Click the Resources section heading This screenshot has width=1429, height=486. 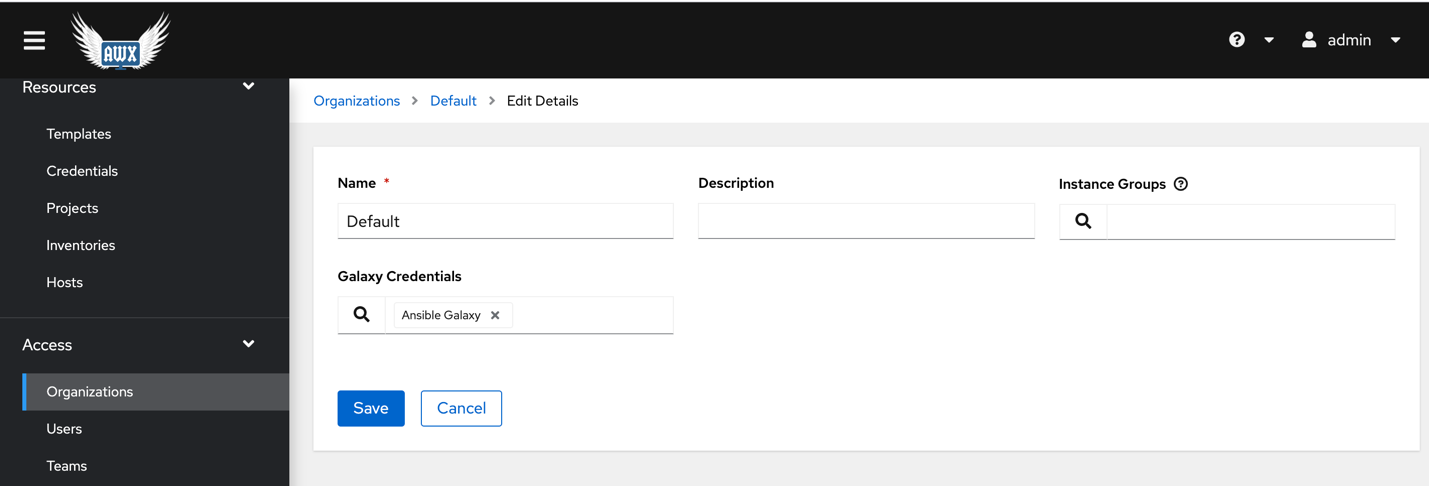coord(59,87)
